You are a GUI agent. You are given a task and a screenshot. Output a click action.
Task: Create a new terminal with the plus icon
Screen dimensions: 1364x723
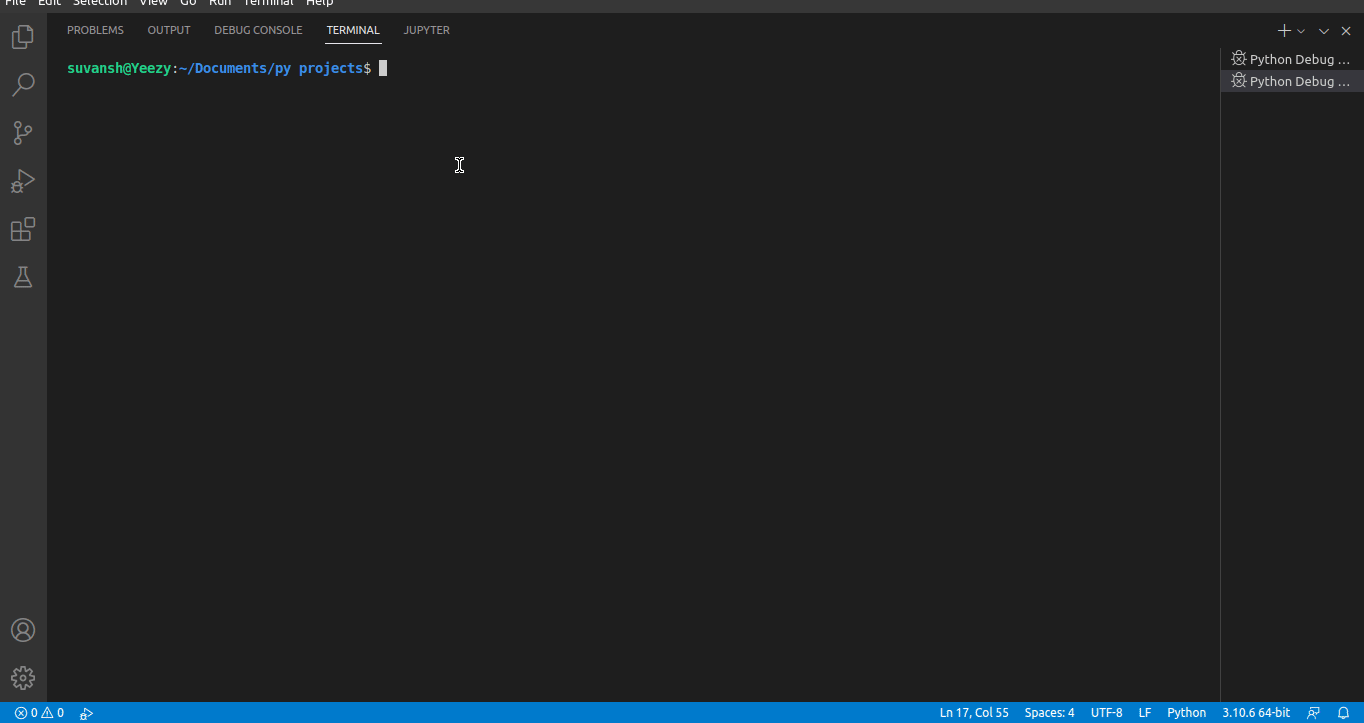pos(1282,30)
